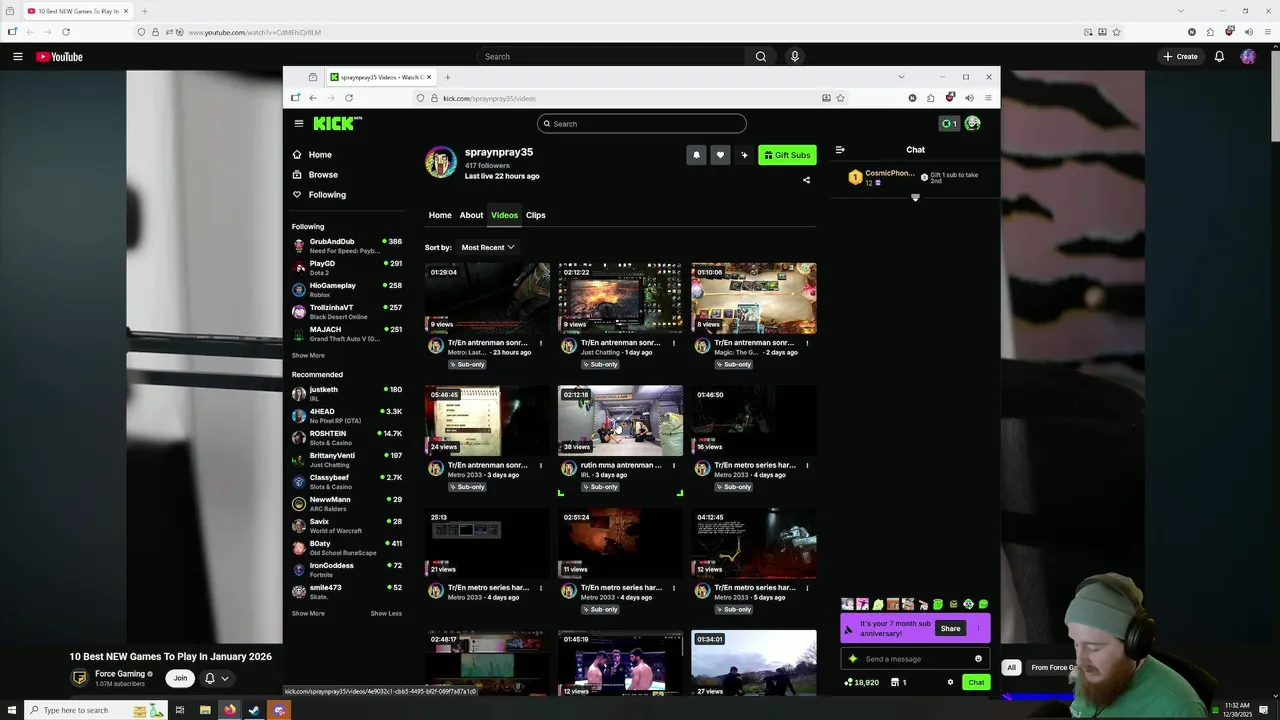This screenshot has width=1280, height=720.
Task: Open the Most Recent sort dropdown
Action: point(487,247)
